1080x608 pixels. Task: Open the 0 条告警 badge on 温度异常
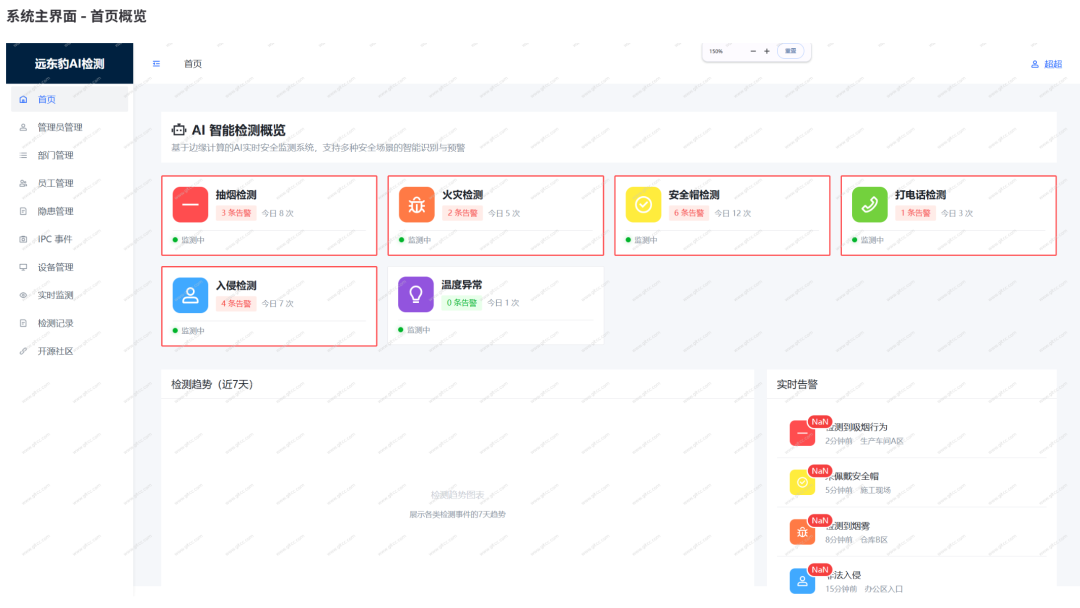pyautogui.click(x=461, y=302)
